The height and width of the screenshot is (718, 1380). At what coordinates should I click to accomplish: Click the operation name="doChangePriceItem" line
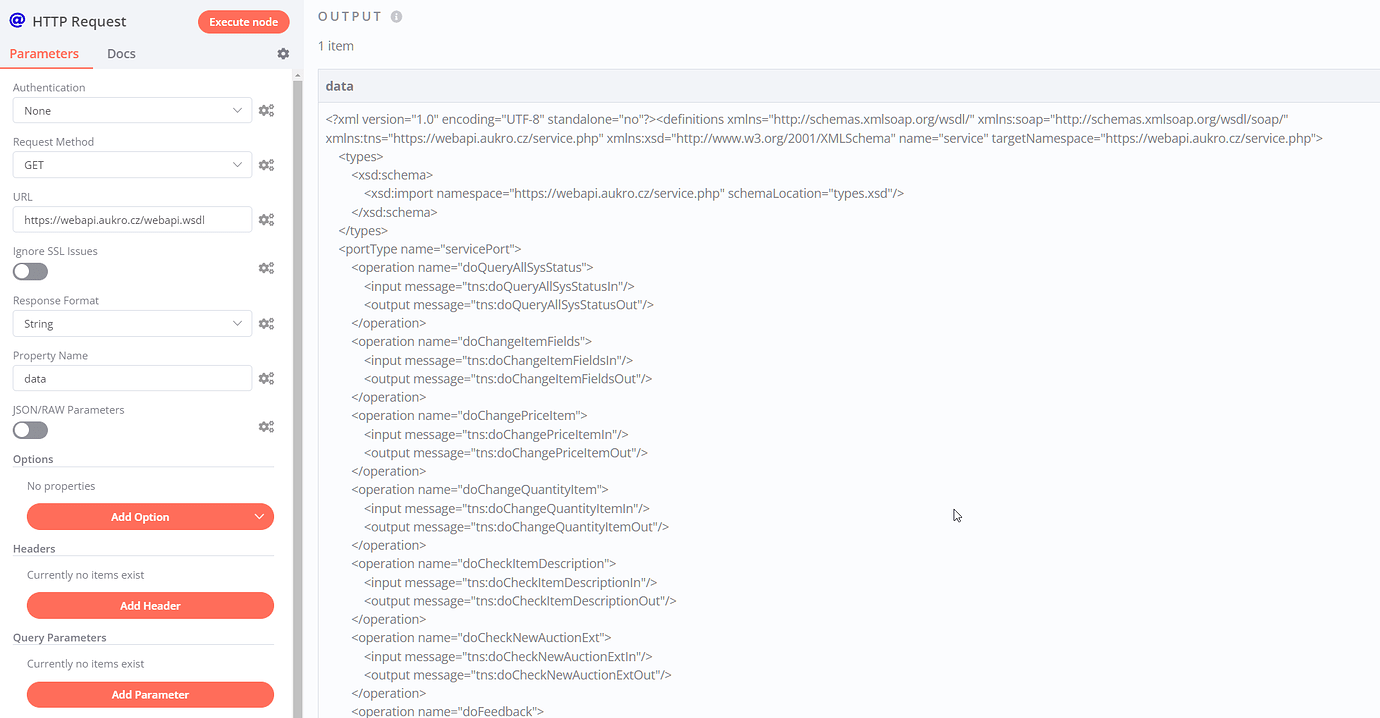(469, 415)
